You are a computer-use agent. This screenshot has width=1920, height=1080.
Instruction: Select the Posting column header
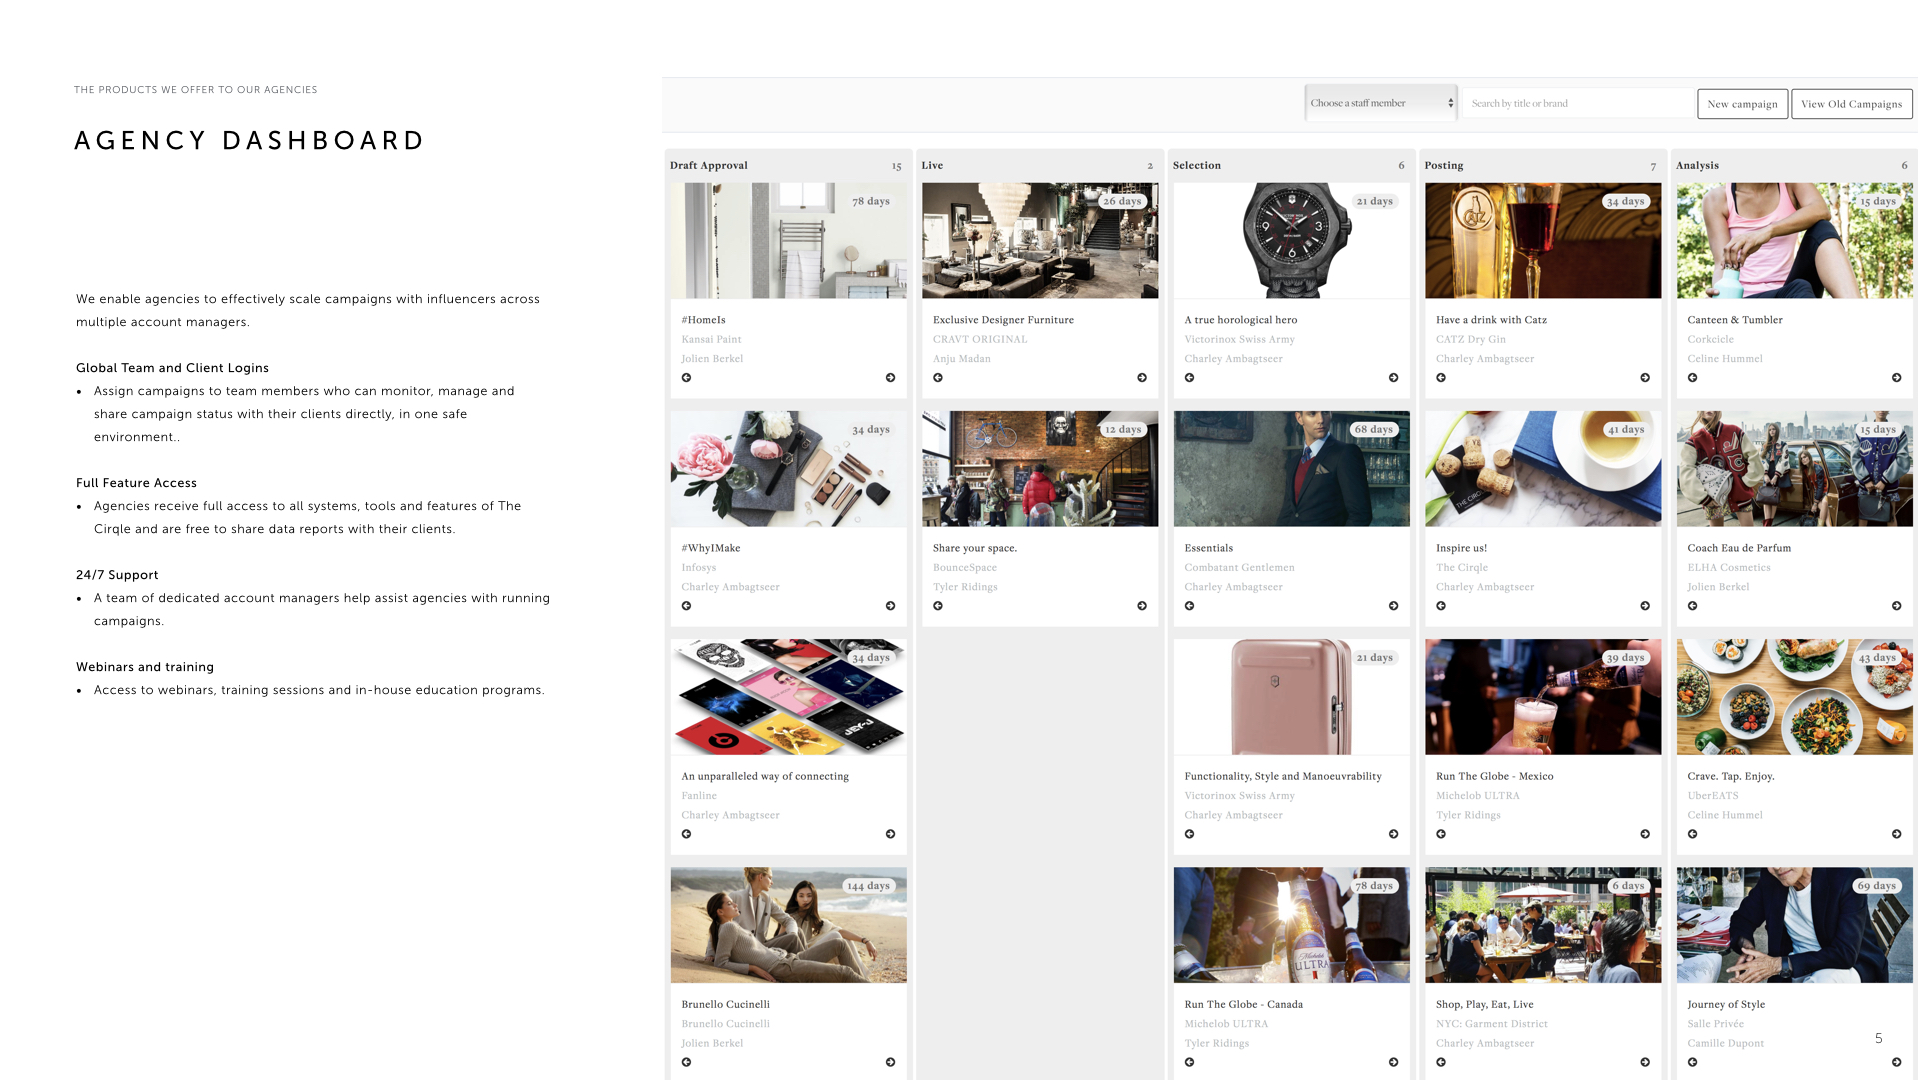1443,165
